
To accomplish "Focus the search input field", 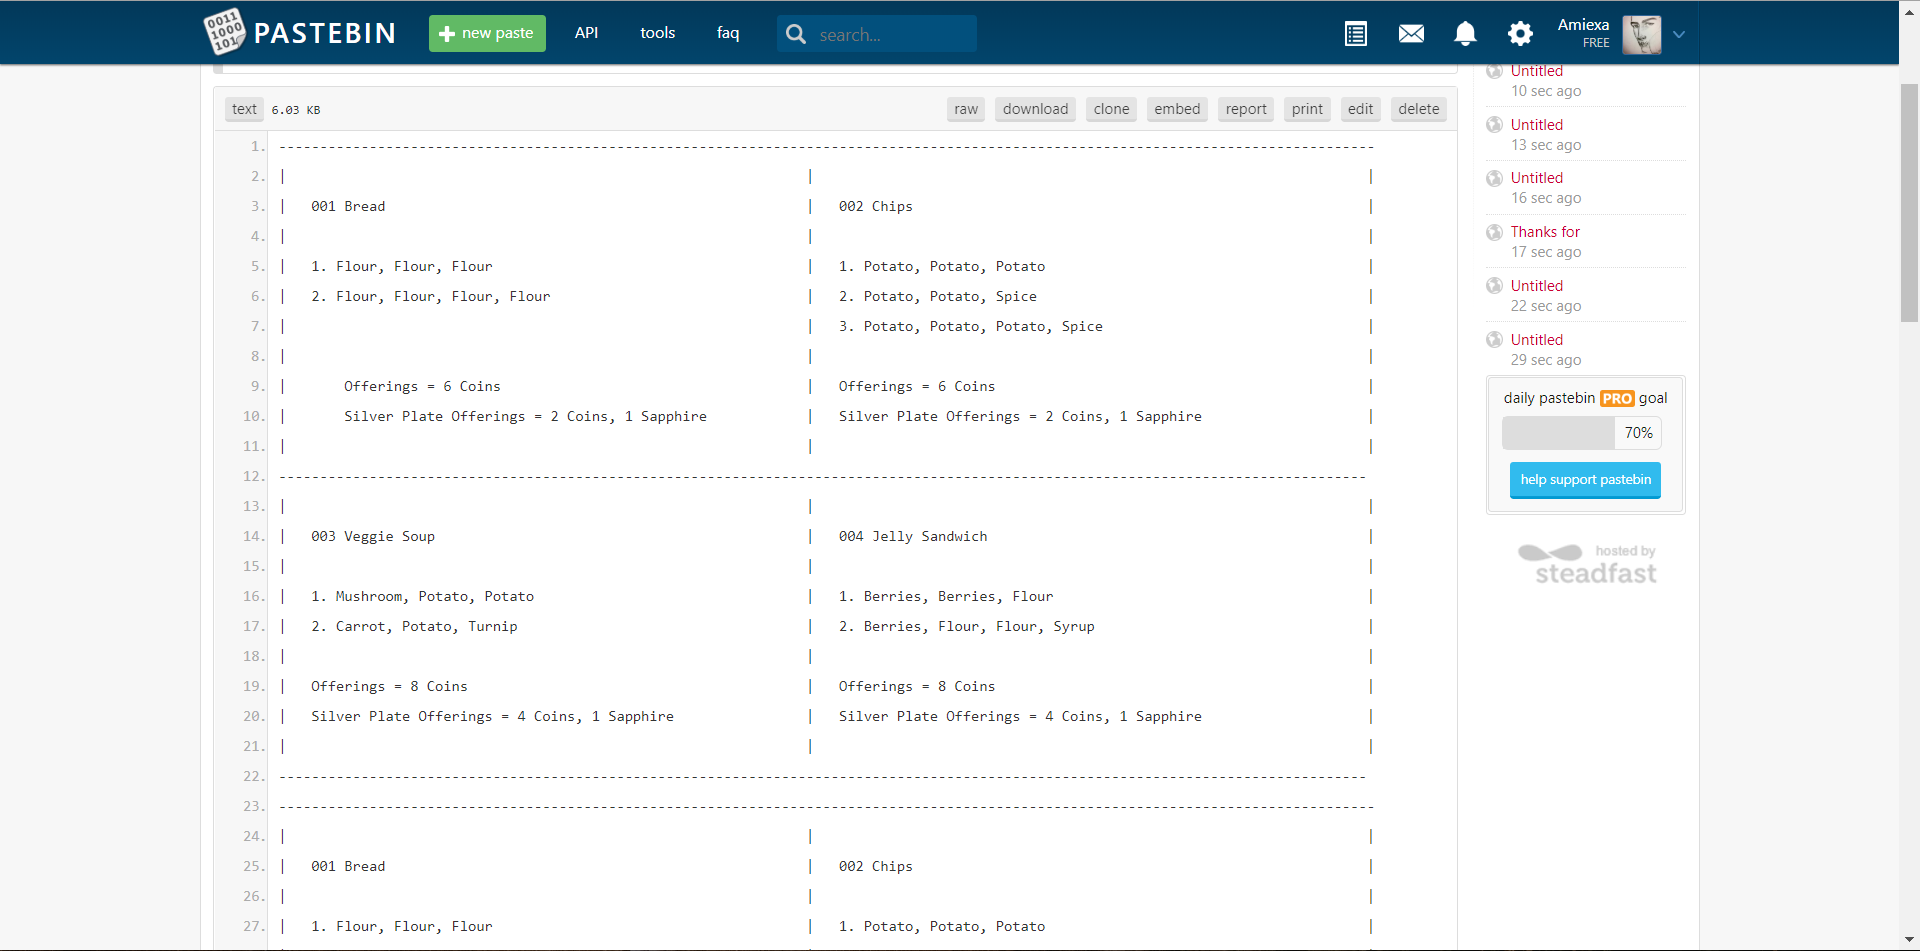I will (x=890, y=35).
